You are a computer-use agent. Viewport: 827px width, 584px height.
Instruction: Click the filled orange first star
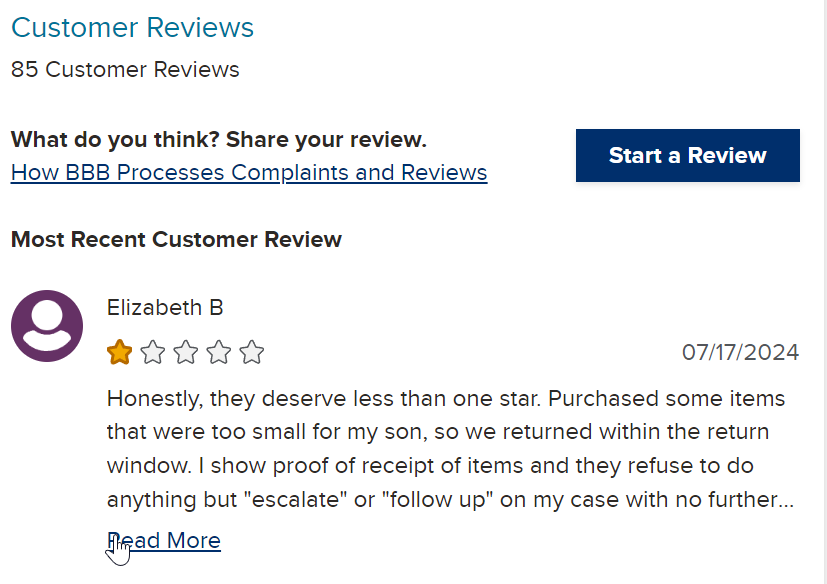click(120, 352)
